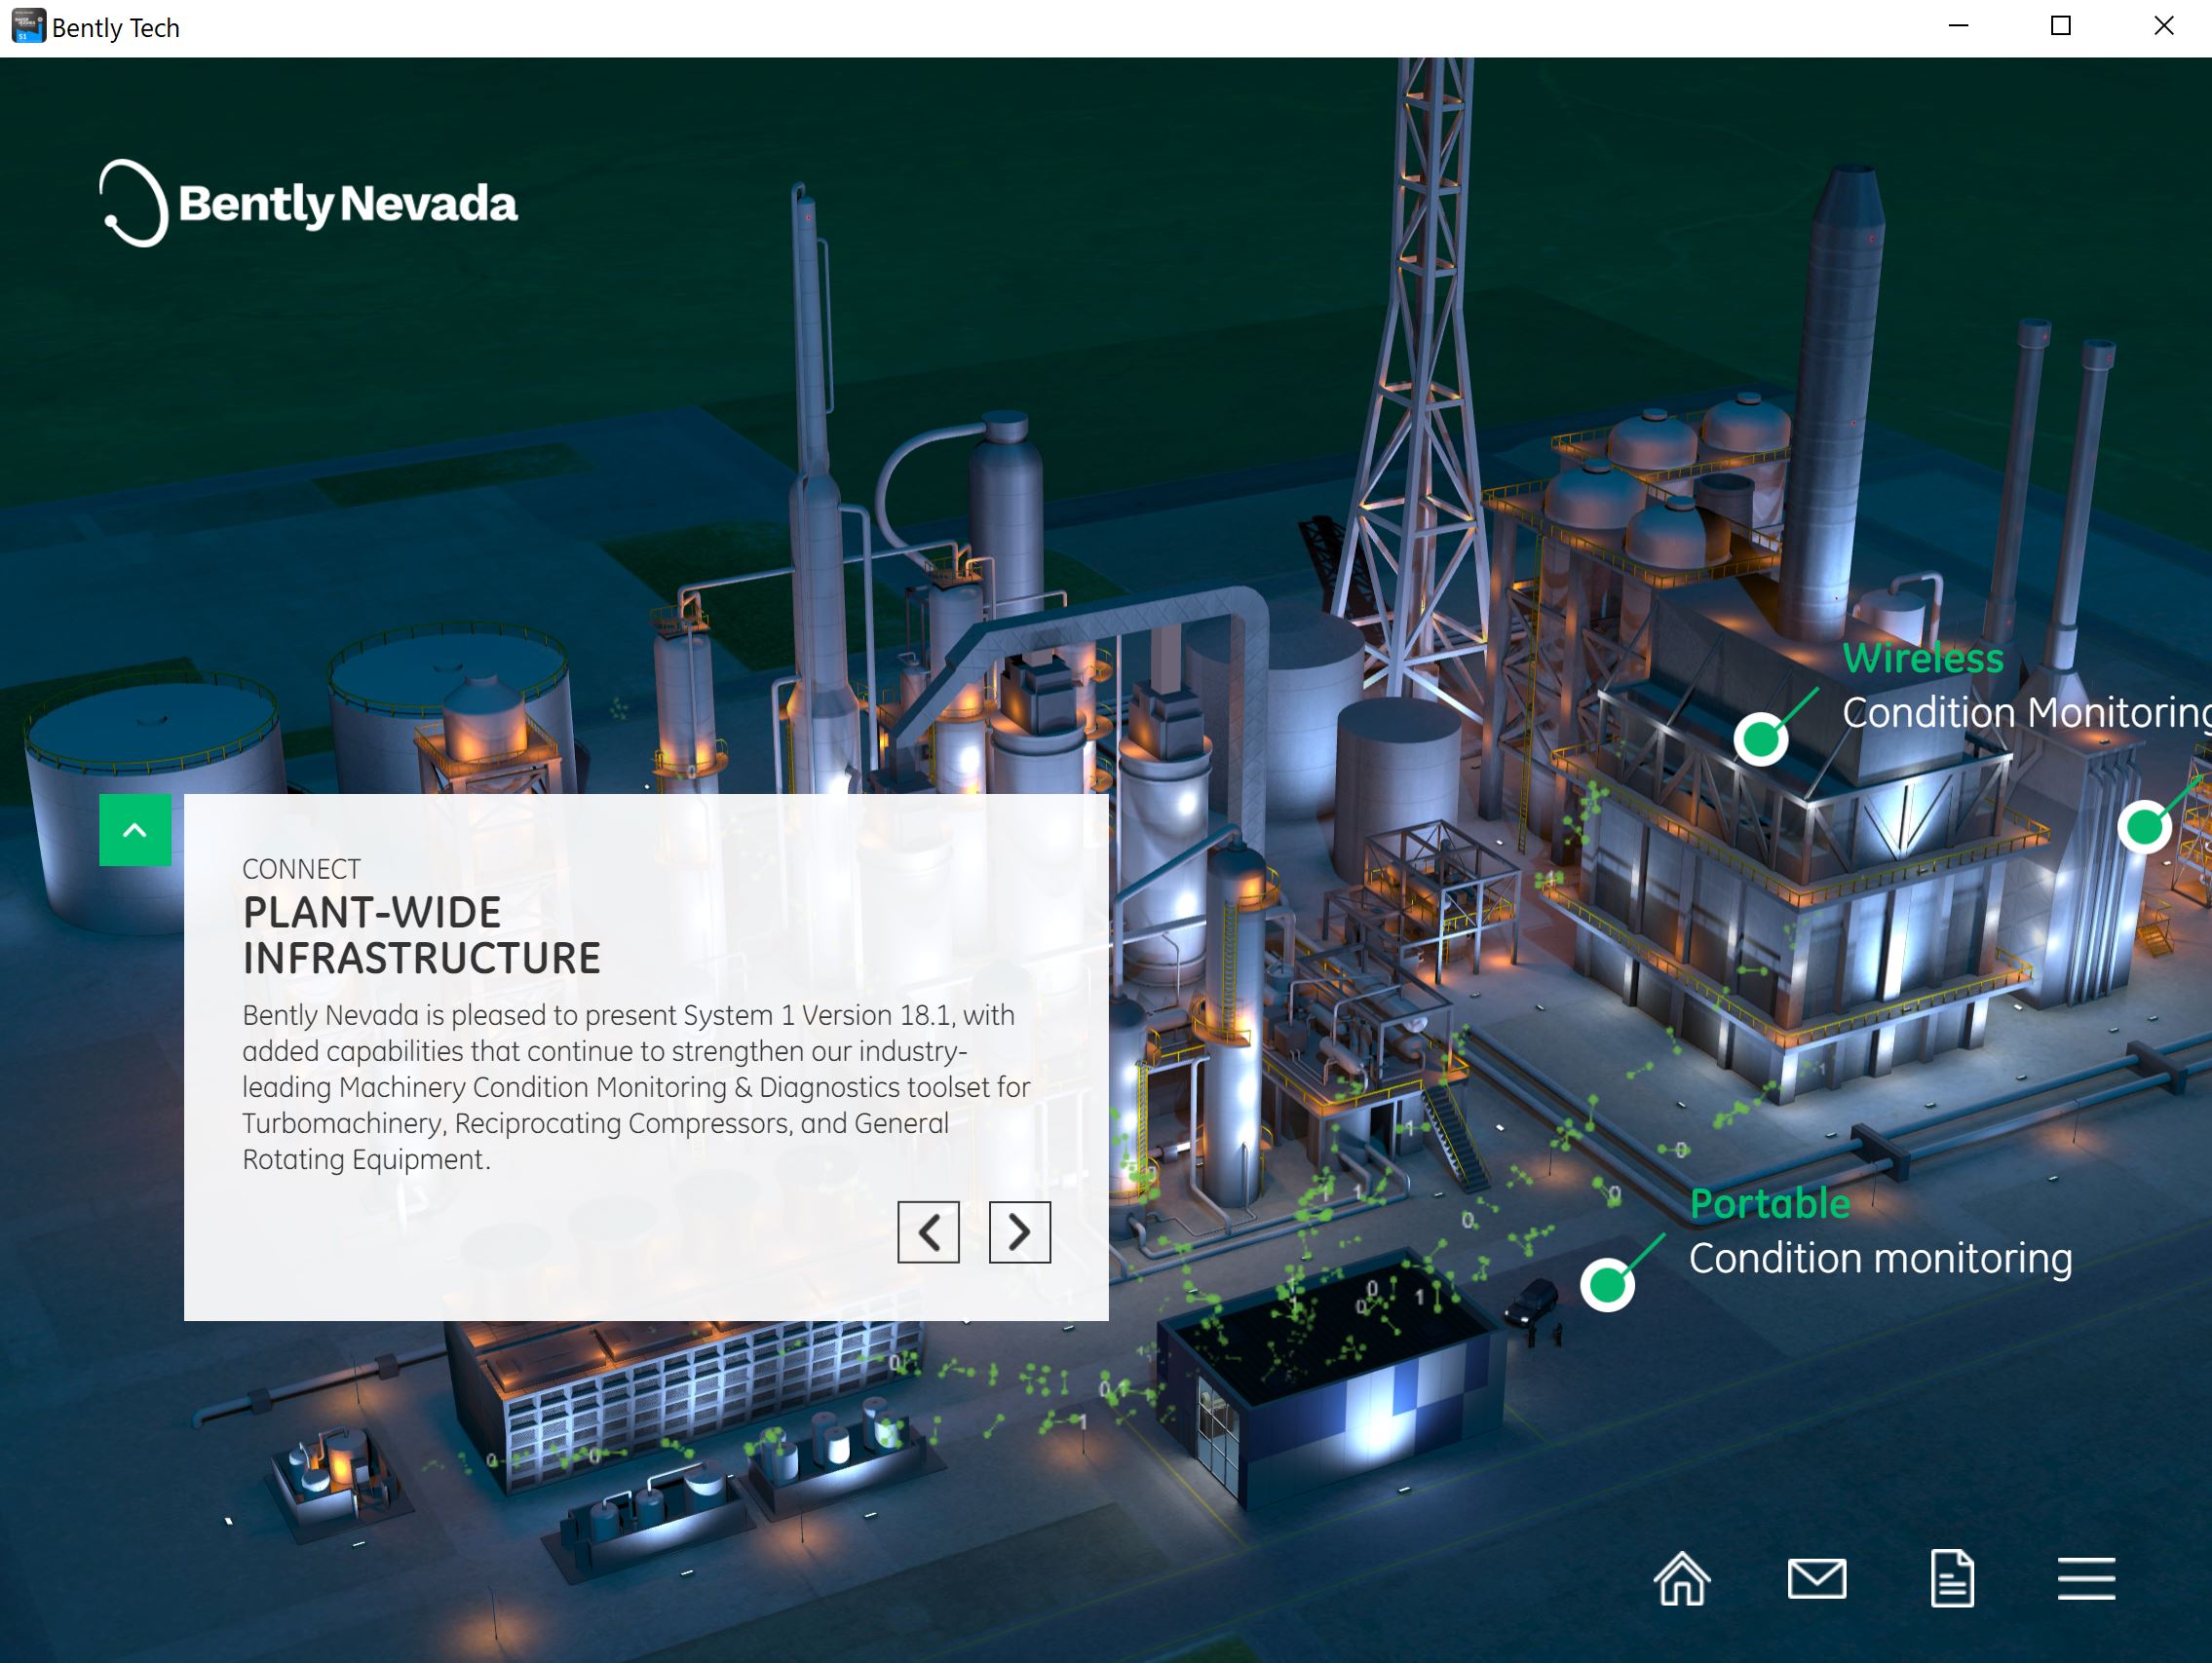This screenshot has width=2212, height=1663.
Task: Click the Bently Tech title bar icon
Action: [28, 26]
